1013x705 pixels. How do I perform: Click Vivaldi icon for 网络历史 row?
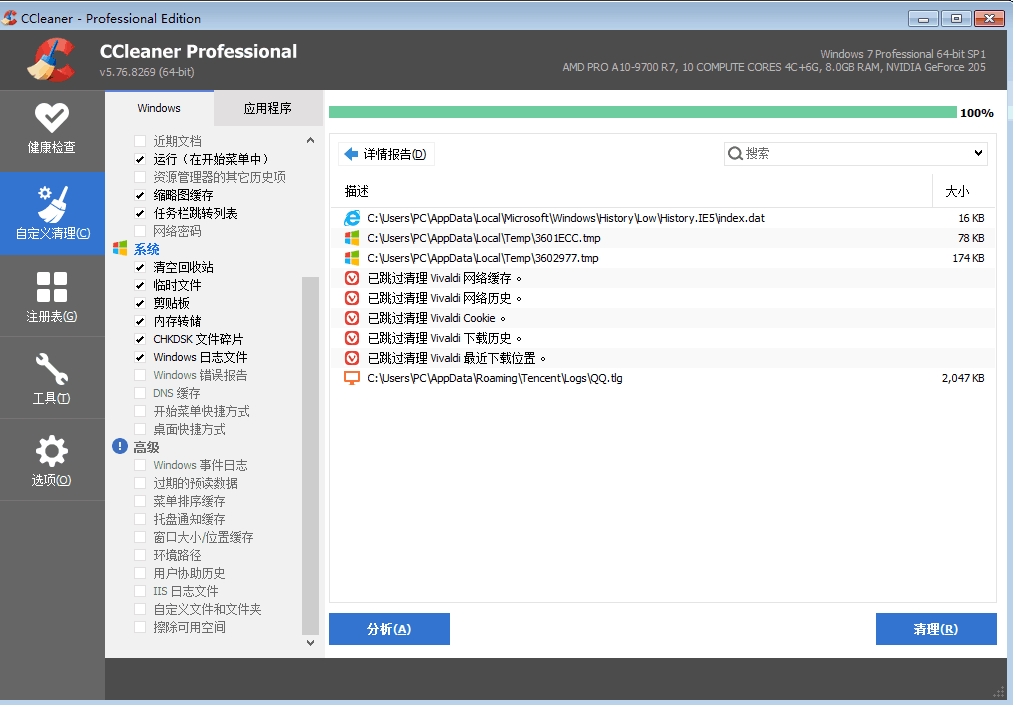(351, 299)
